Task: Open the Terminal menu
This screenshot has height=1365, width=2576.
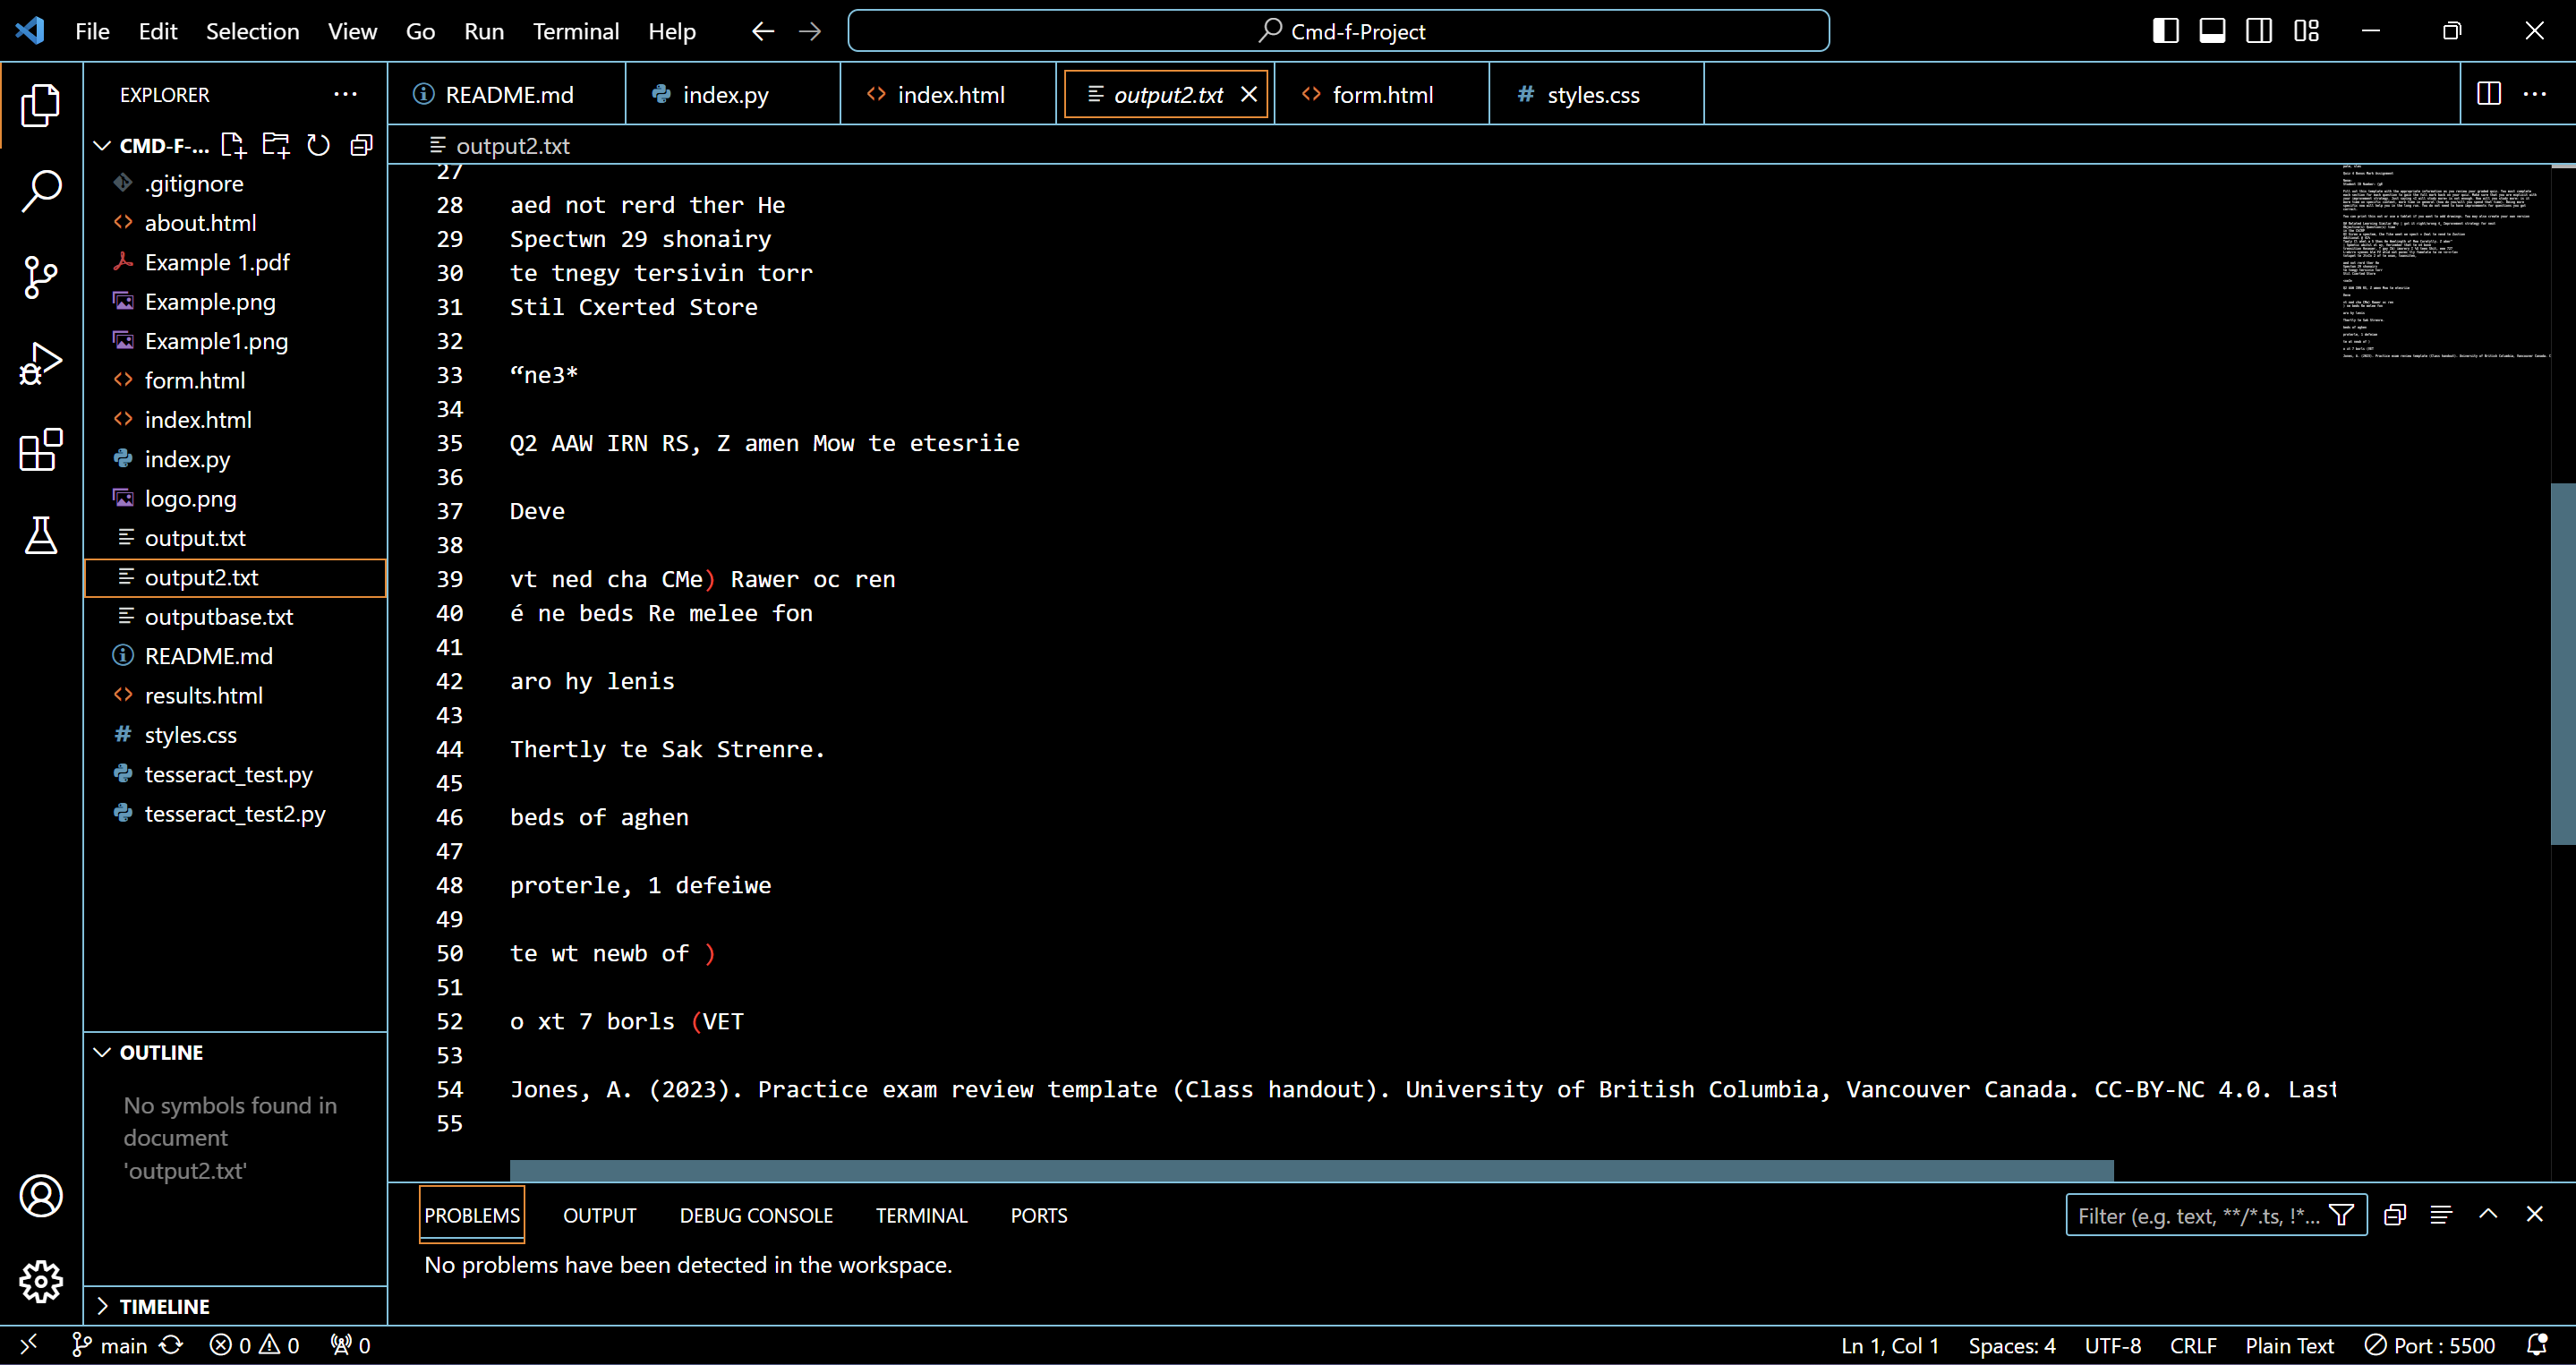Action: tap(575, 31)
